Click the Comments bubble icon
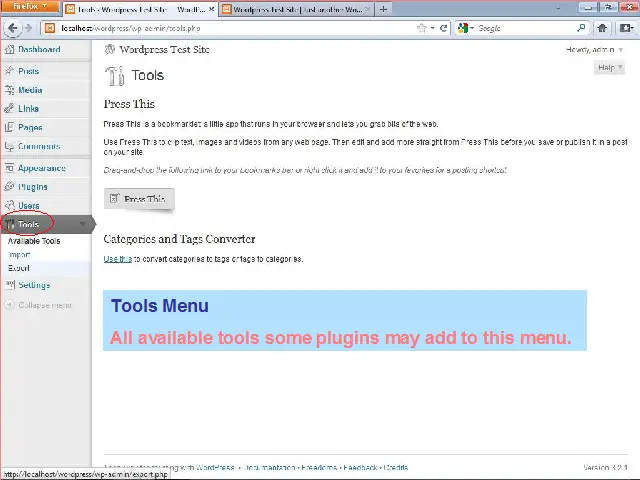The image size is (640, 480). [x=9, y=146]
